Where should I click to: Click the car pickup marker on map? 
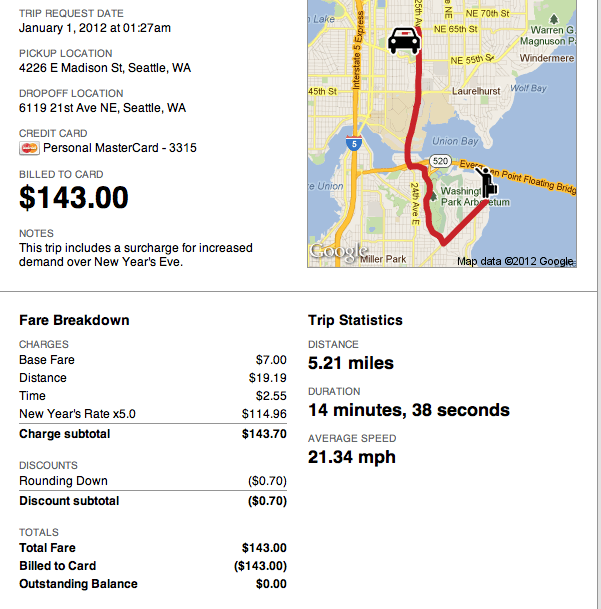[402, 40]
